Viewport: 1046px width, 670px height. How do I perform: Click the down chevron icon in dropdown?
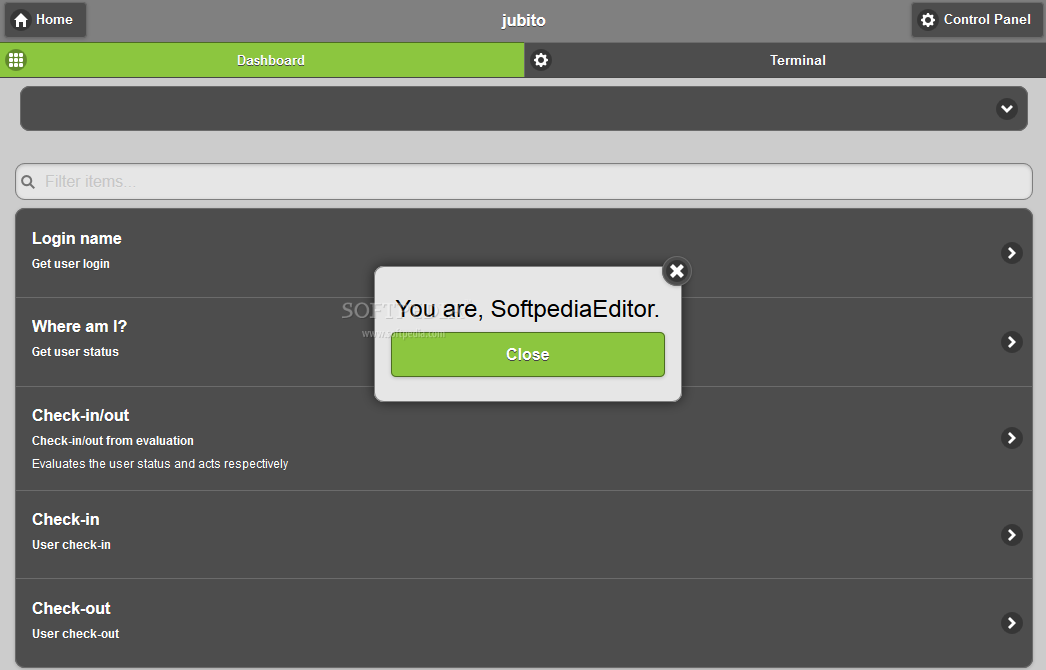1007,108
